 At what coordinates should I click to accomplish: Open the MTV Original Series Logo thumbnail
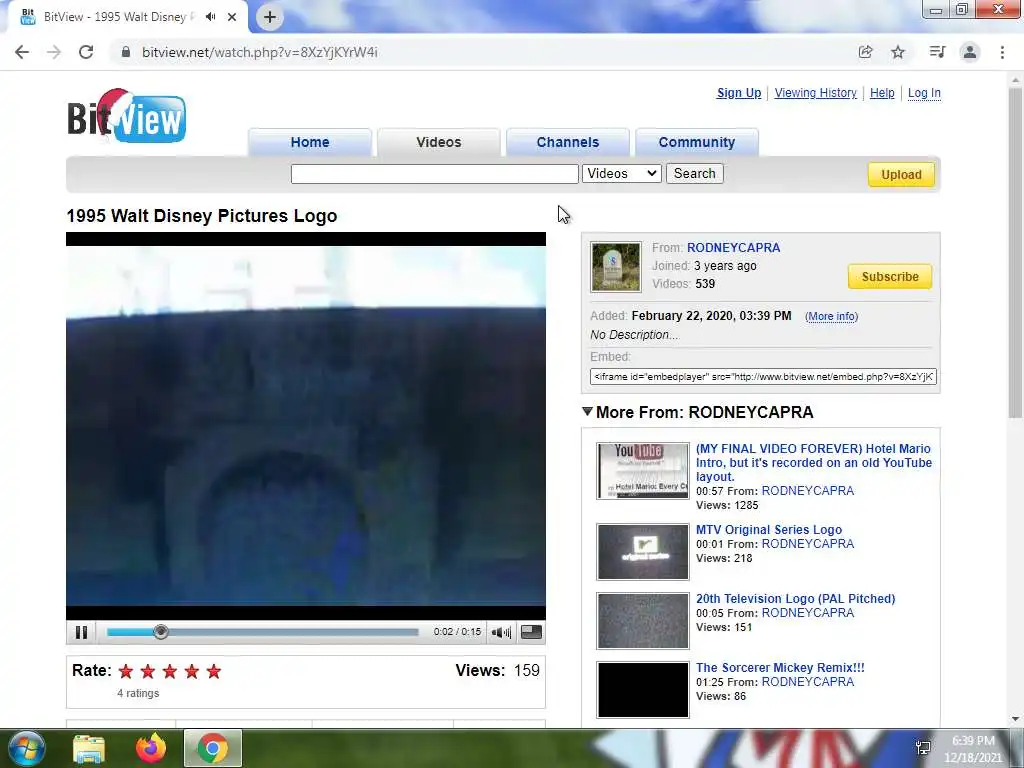click(x=643, y=551)
